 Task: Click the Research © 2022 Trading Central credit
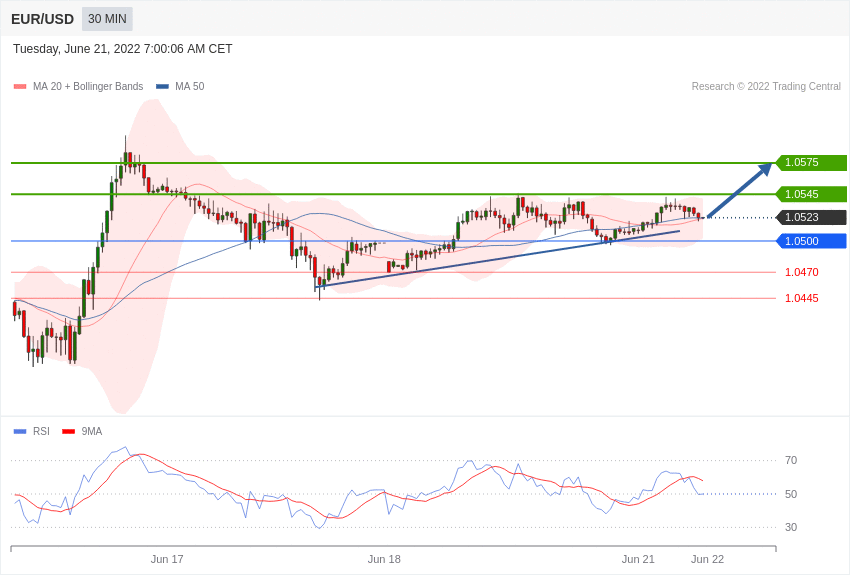click(766, 86)
